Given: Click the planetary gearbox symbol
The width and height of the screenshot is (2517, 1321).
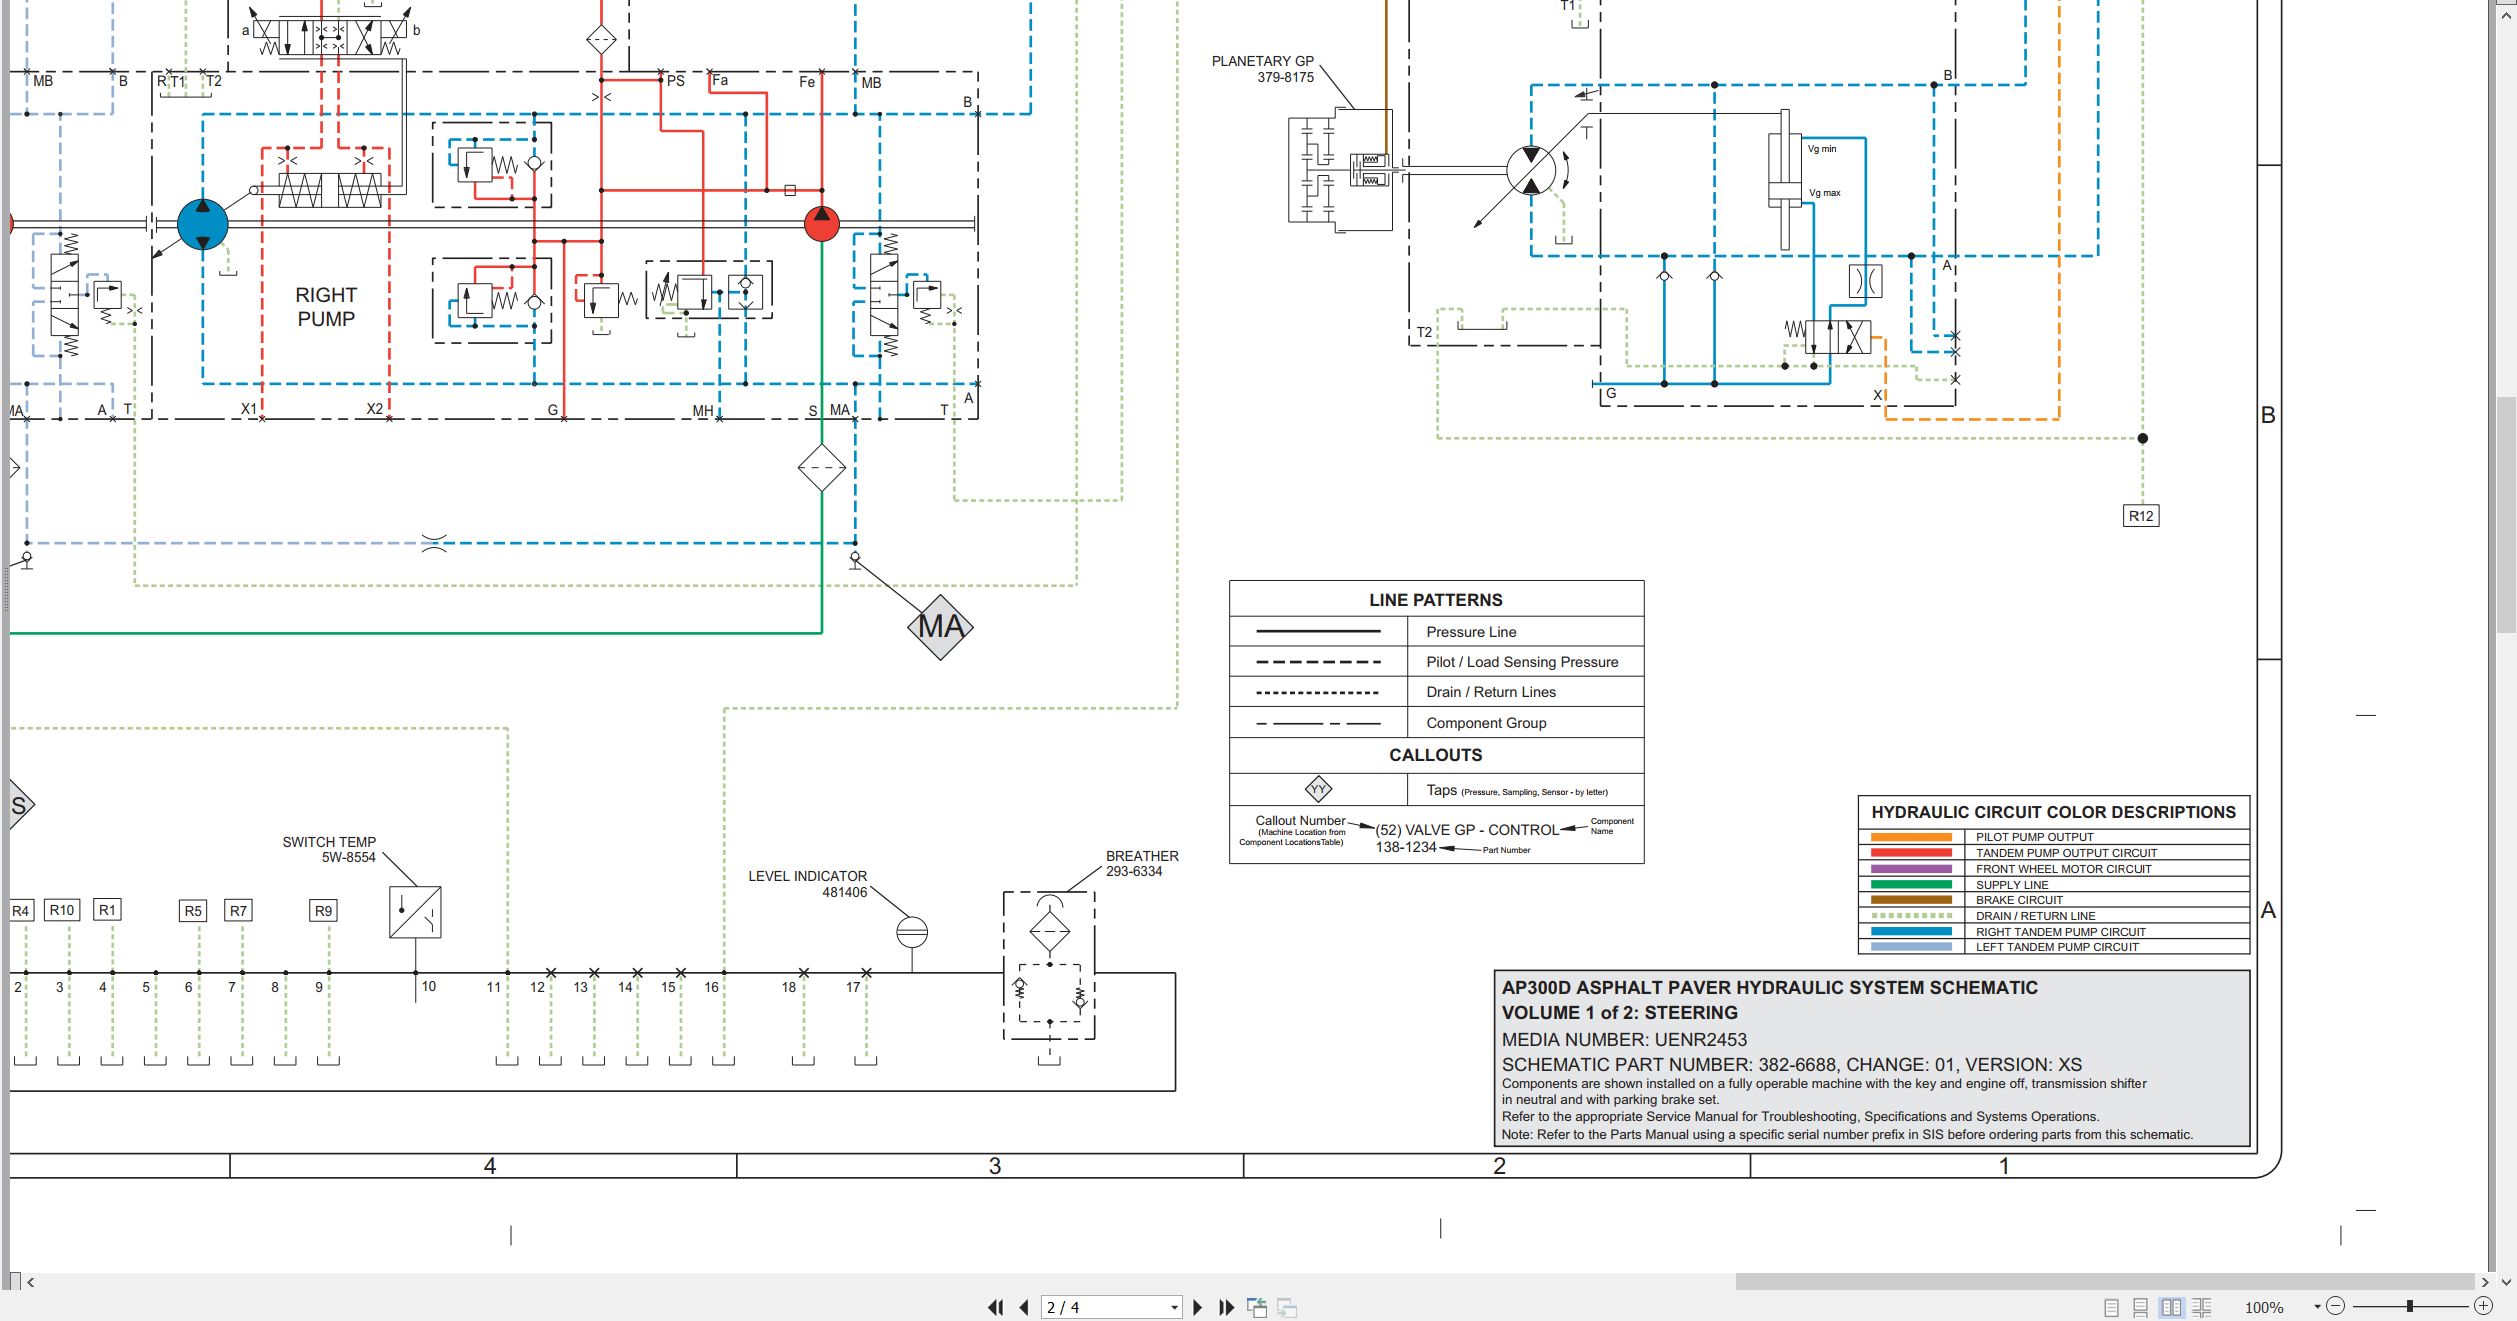Looking at the screenshot, I should pos(1340,170).
